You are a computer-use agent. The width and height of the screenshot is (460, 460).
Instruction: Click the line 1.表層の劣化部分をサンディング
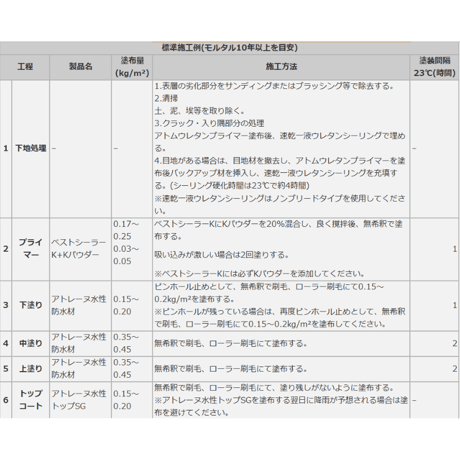pyautogui.click(x=274, y=86)
